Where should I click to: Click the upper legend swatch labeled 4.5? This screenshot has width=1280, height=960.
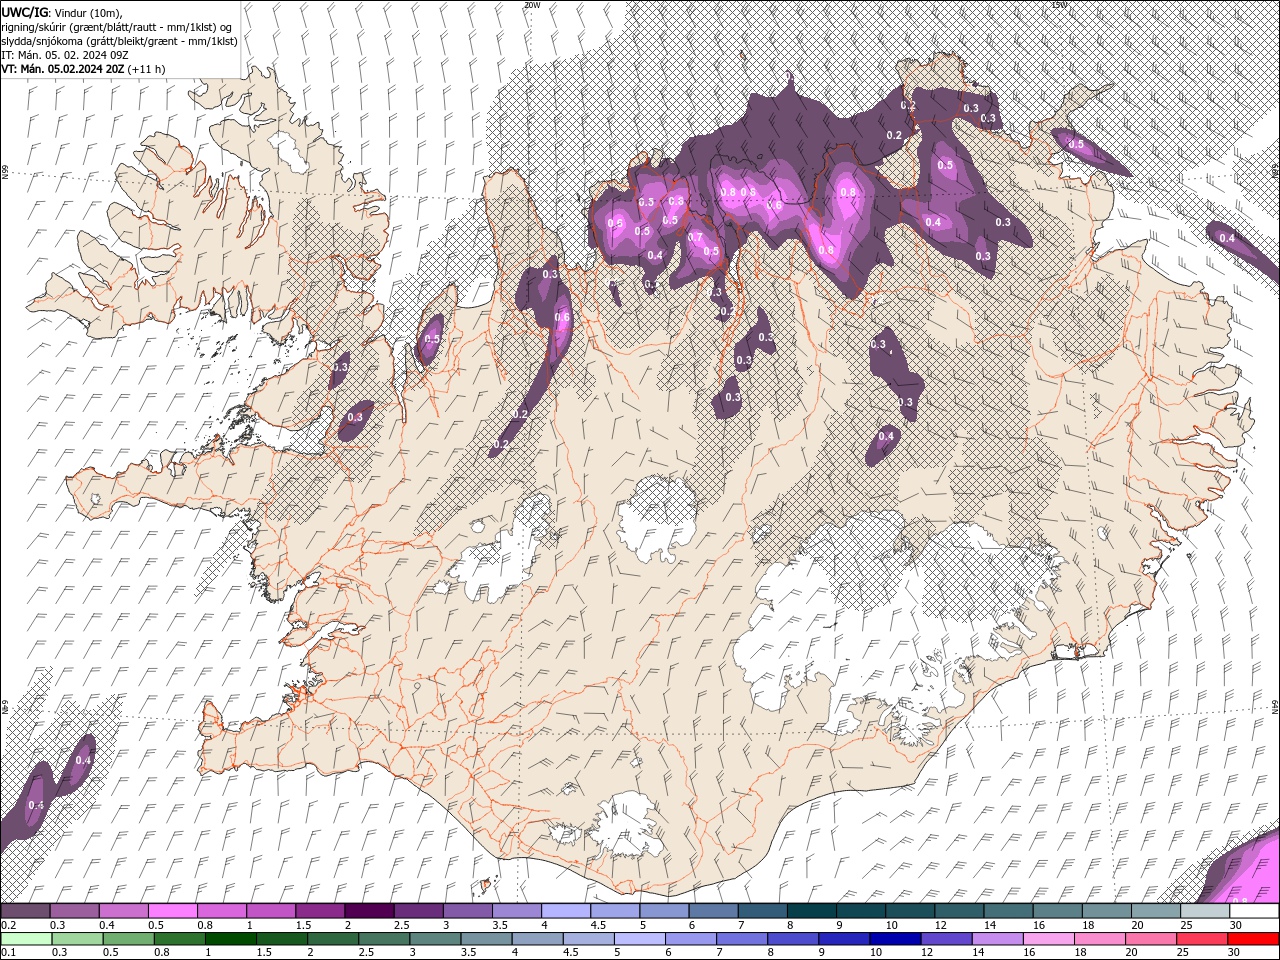point(614,911)
